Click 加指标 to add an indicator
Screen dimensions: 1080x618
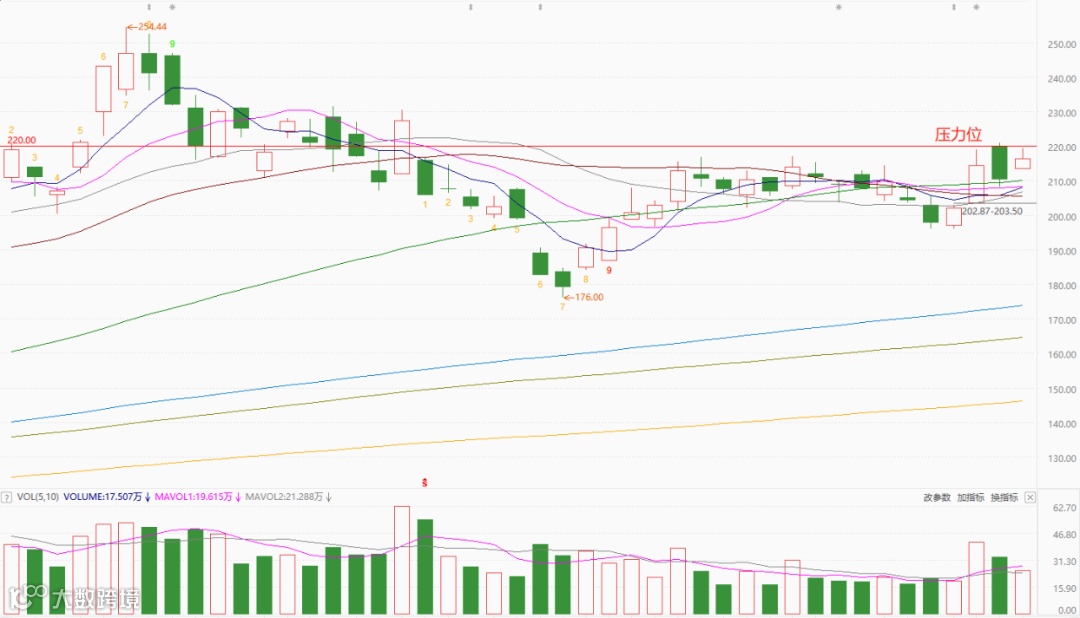click(970, 497)
